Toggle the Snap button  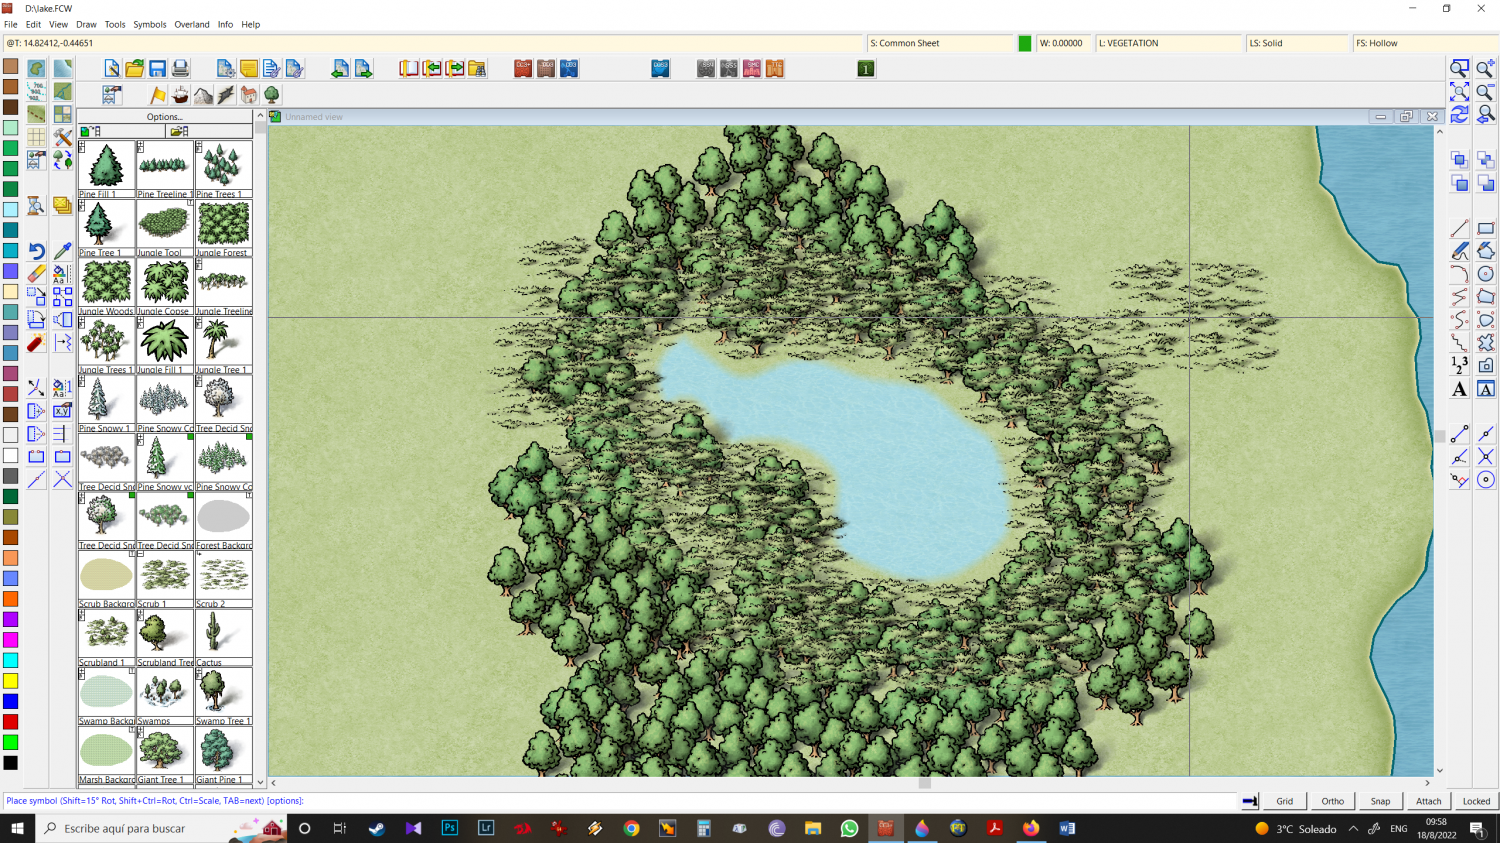[x=1381, y=801]
